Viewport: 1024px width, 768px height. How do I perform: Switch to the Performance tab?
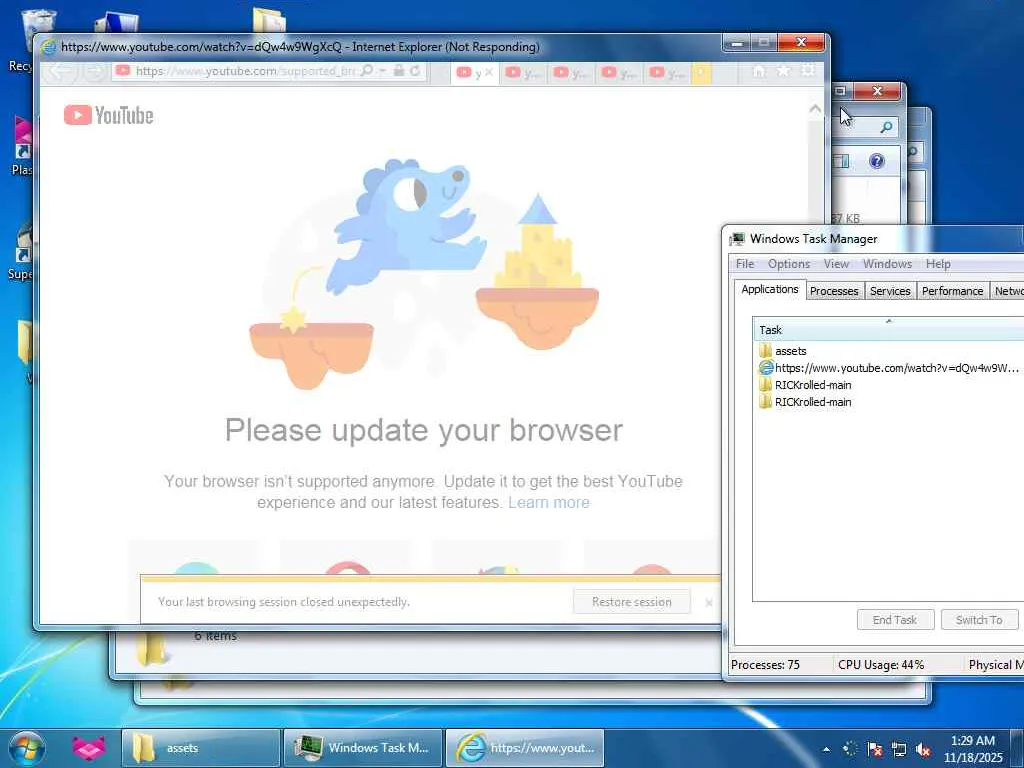pos(952,291)
